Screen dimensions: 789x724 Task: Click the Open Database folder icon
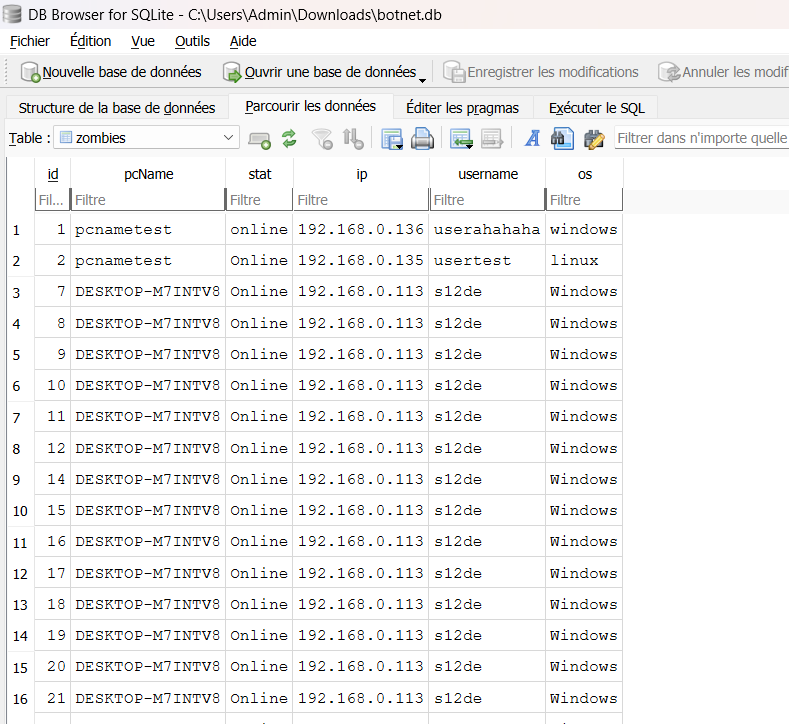pos(232,72)
